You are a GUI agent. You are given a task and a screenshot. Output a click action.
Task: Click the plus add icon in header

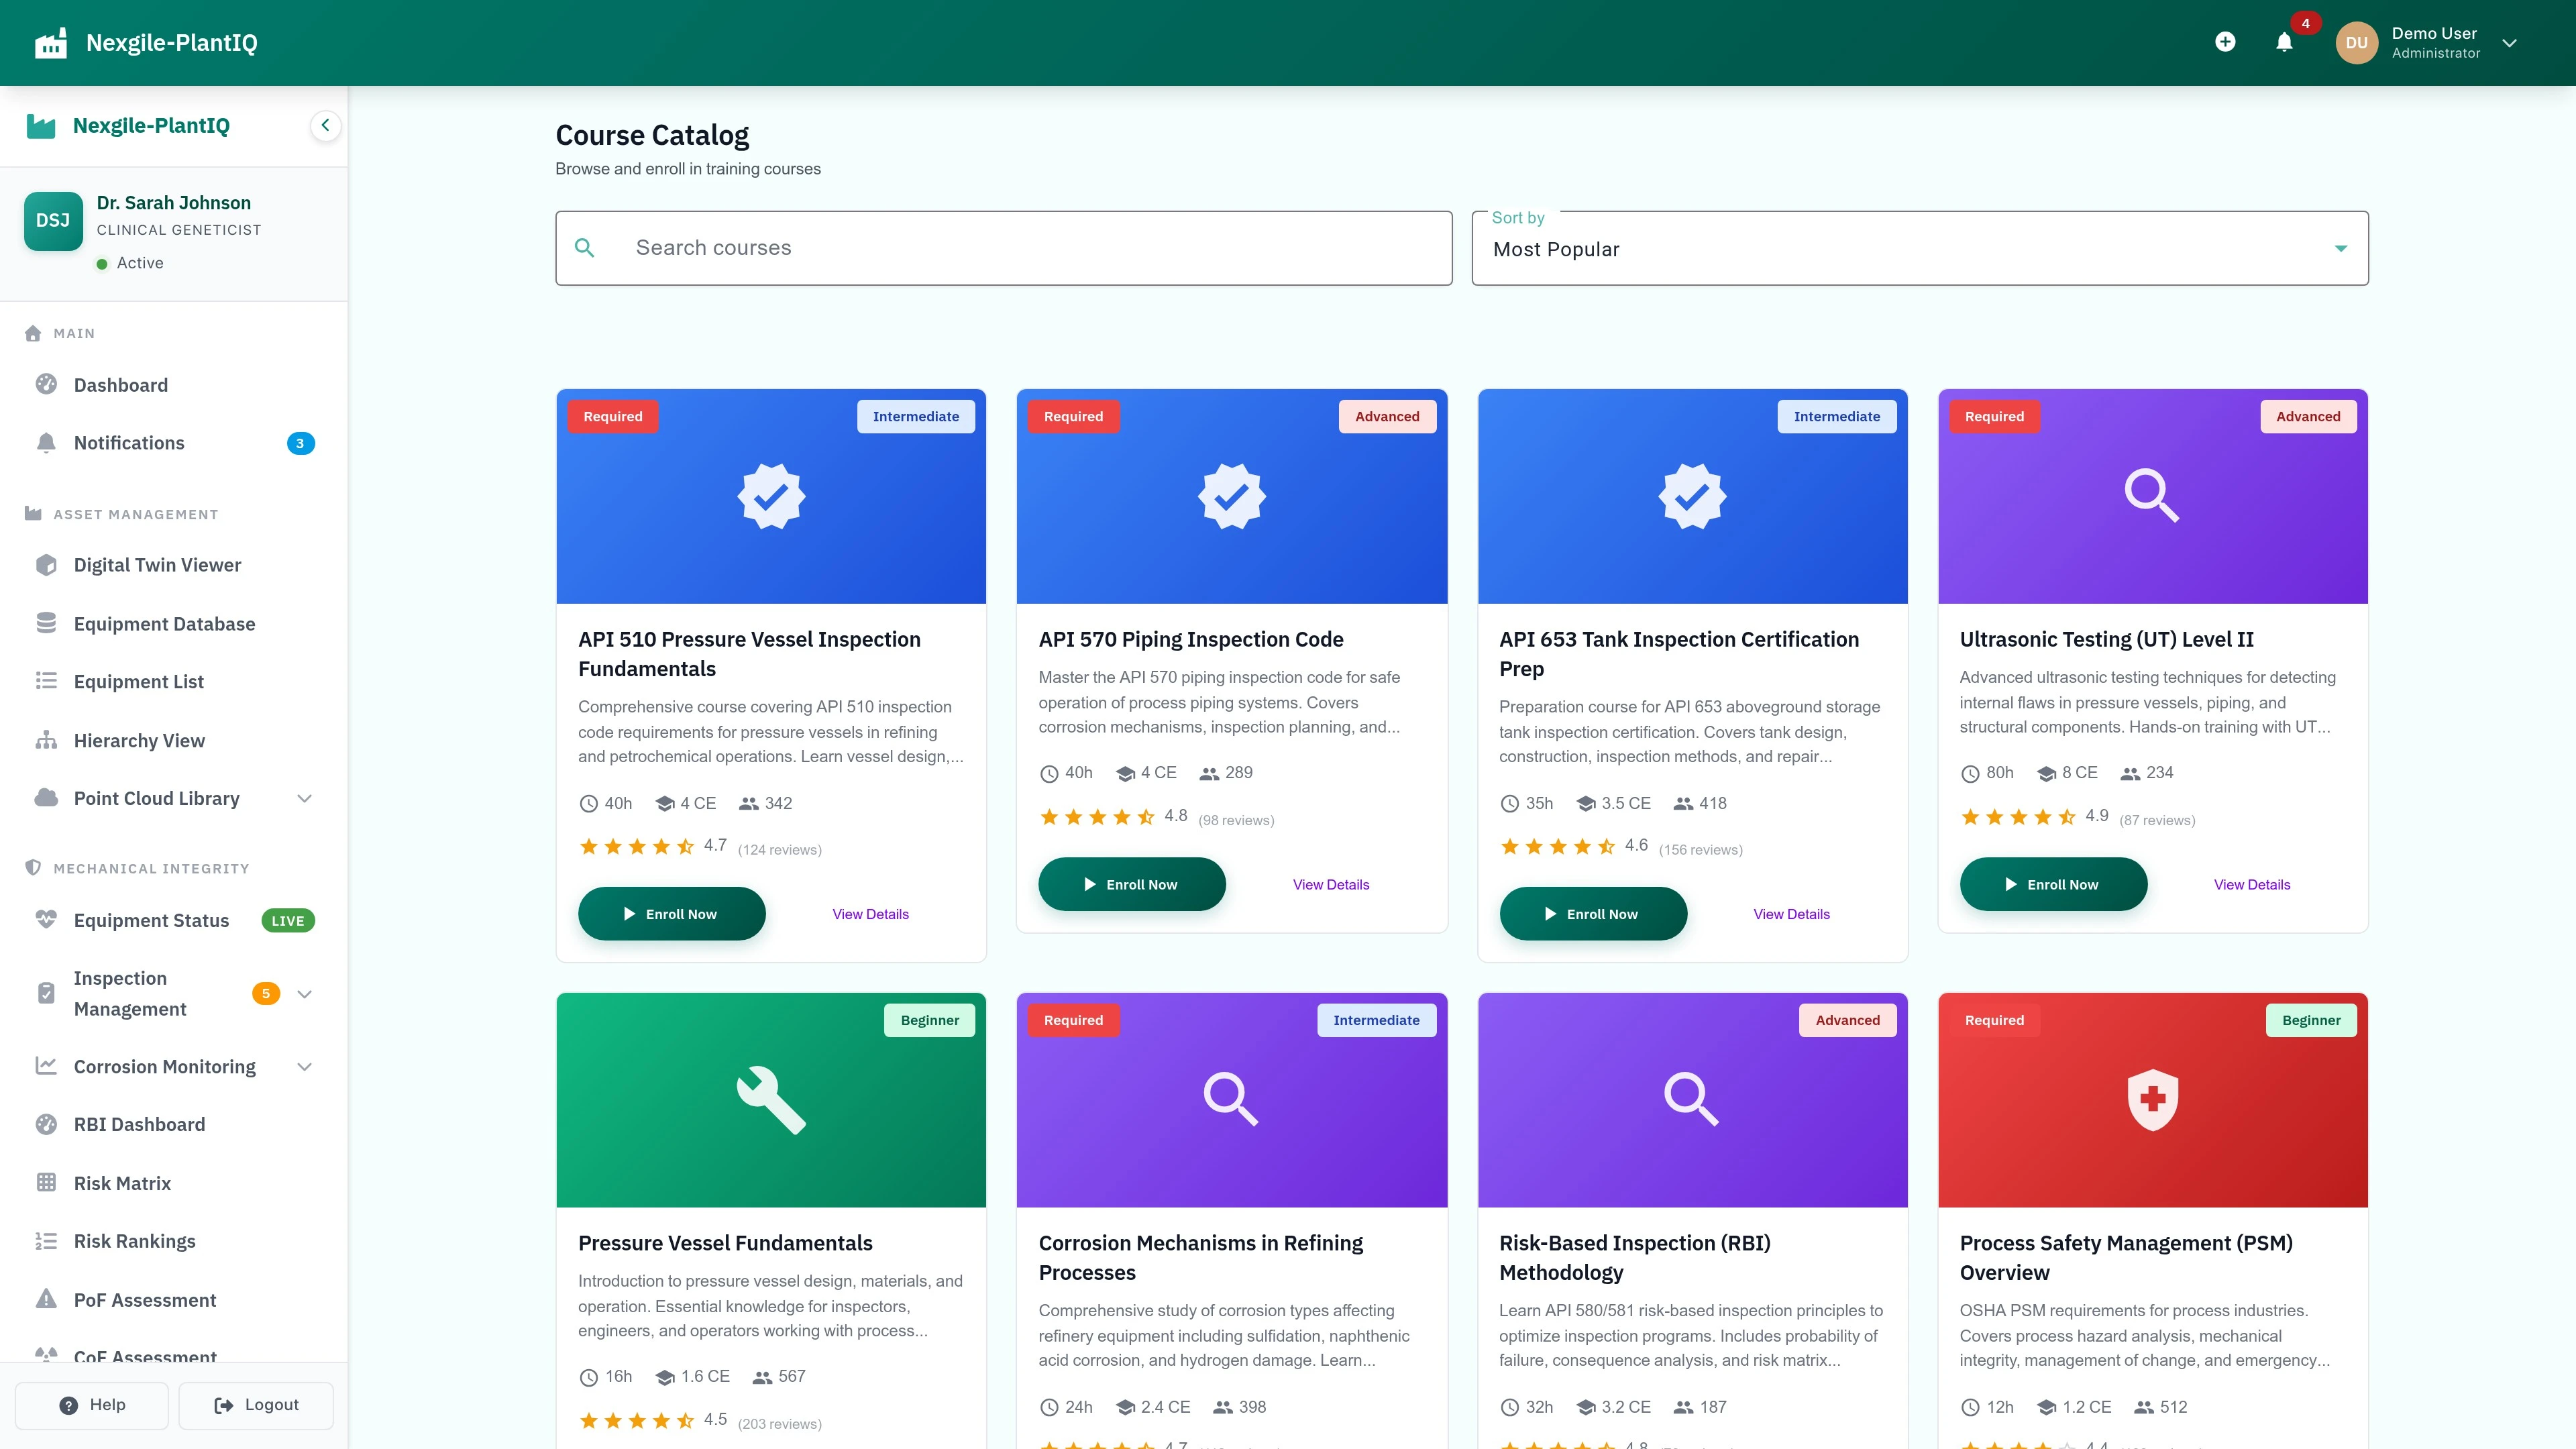[2225, 42]
